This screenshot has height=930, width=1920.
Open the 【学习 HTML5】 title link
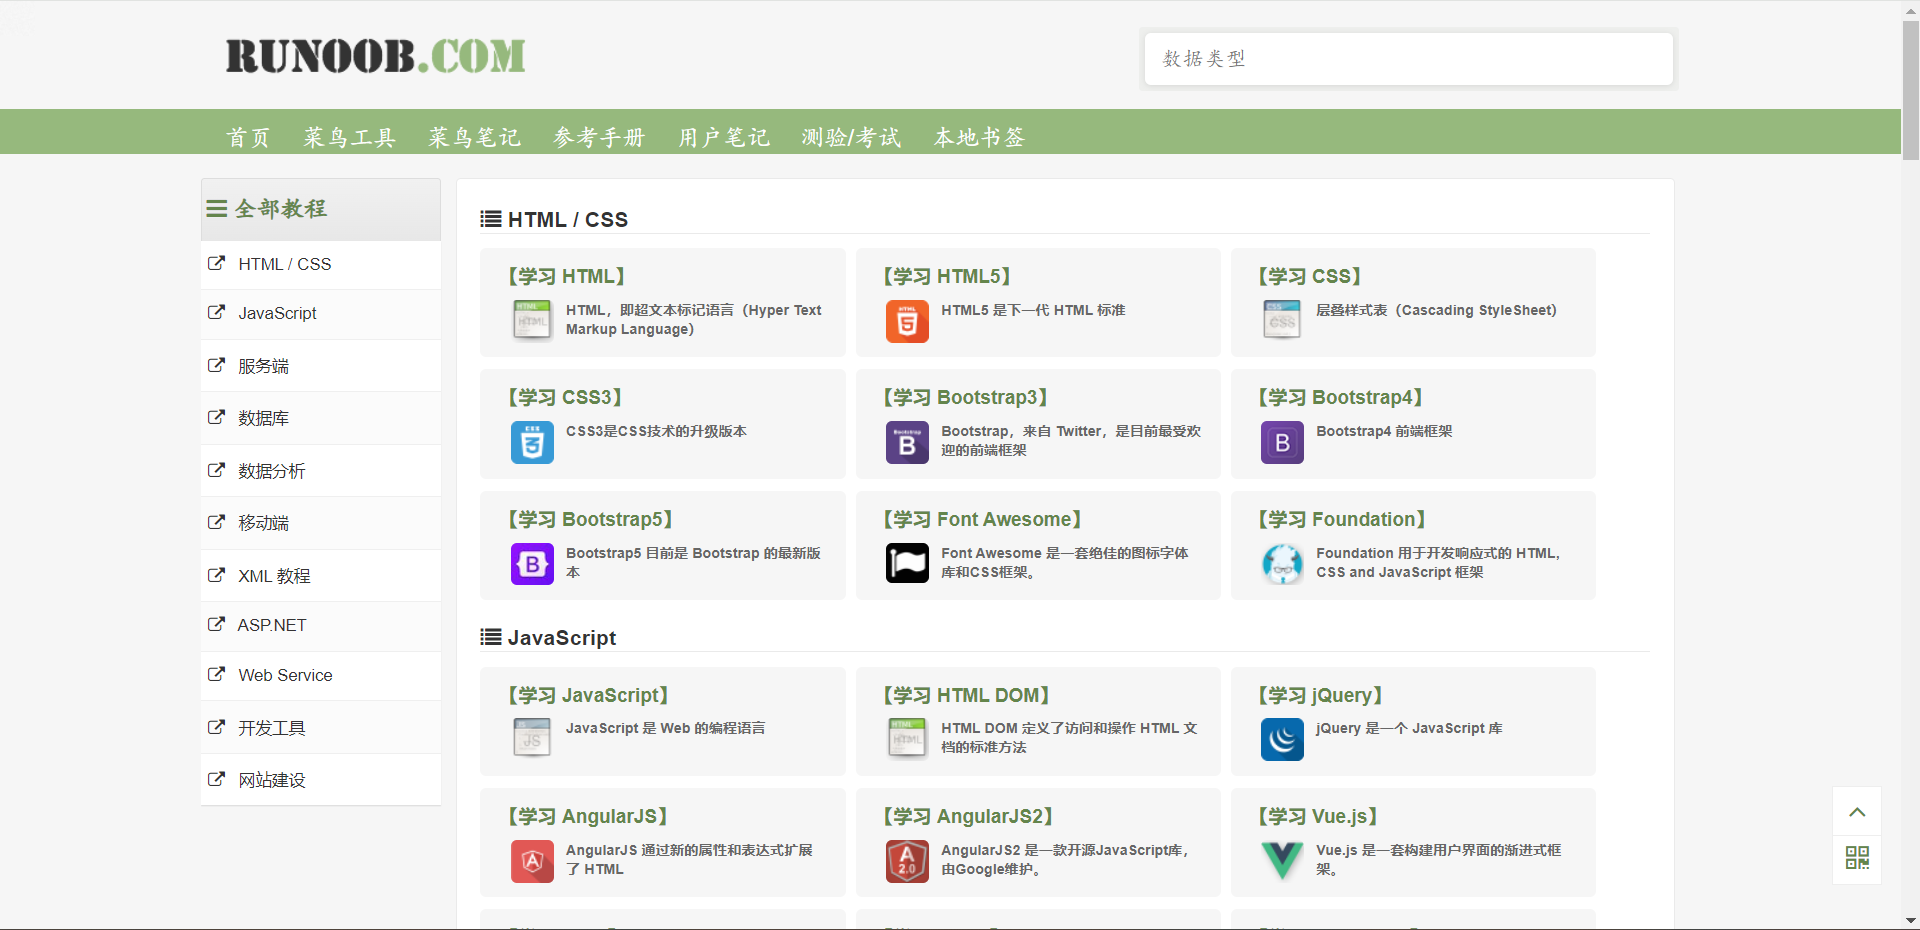pyautogui.click(x=947, y=276)
